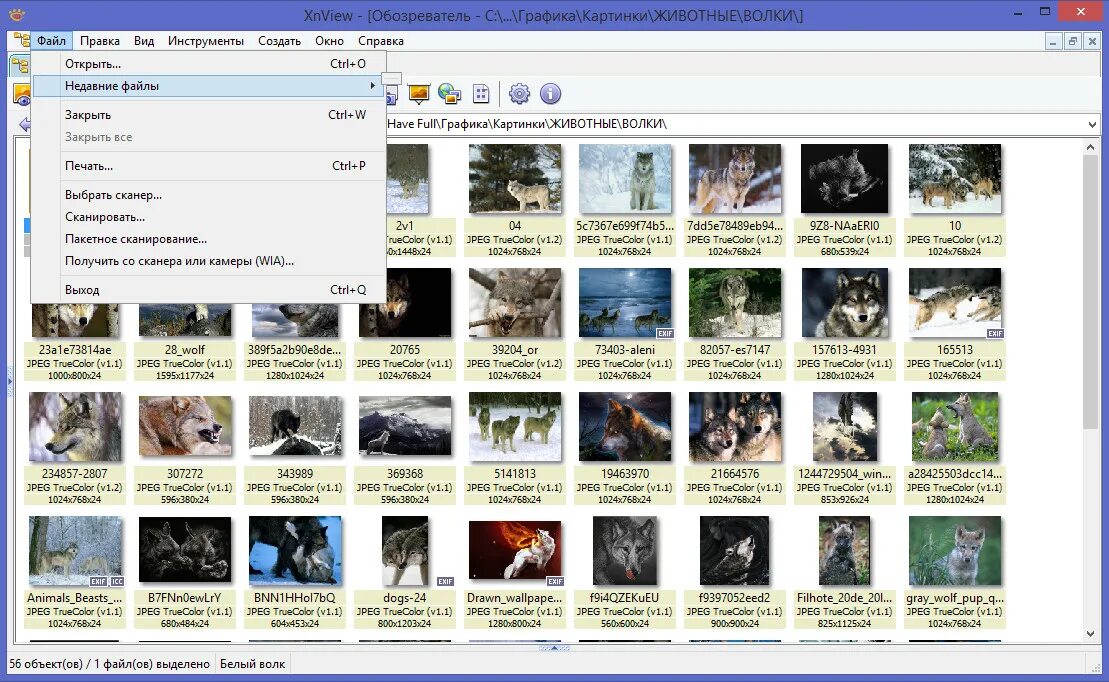Image resolution: width=1109 pixels, height=682 pixels.
Task: Open the Справка menu
Action: pos(381,41)
